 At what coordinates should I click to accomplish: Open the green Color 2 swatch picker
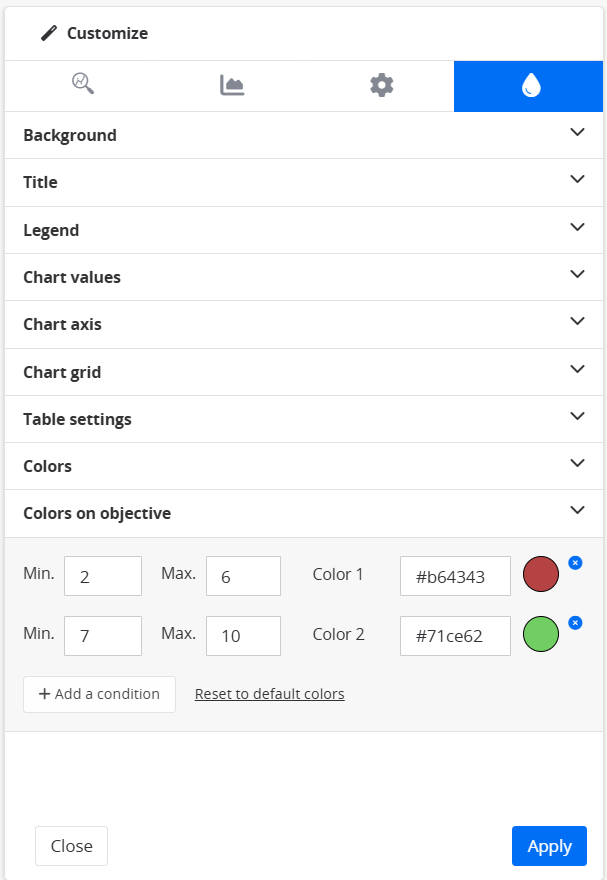[541, 635]
